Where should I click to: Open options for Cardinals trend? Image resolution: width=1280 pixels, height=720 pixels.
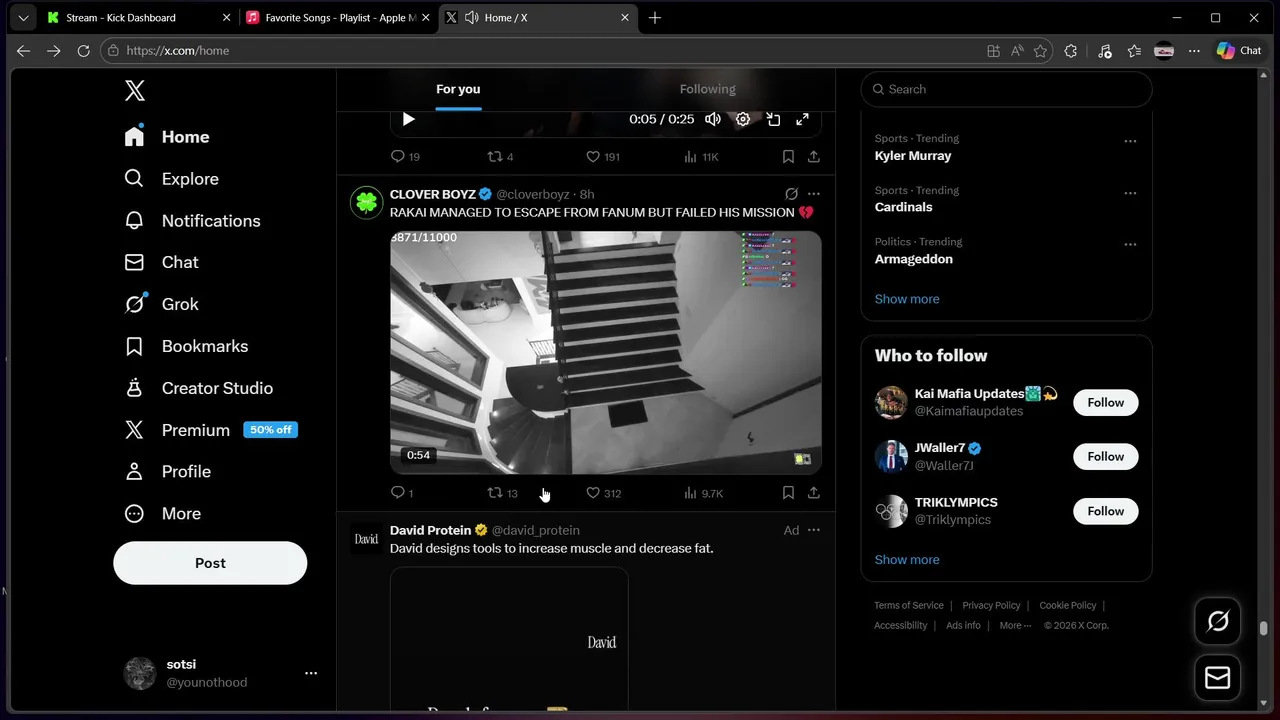pos(1130,193)
